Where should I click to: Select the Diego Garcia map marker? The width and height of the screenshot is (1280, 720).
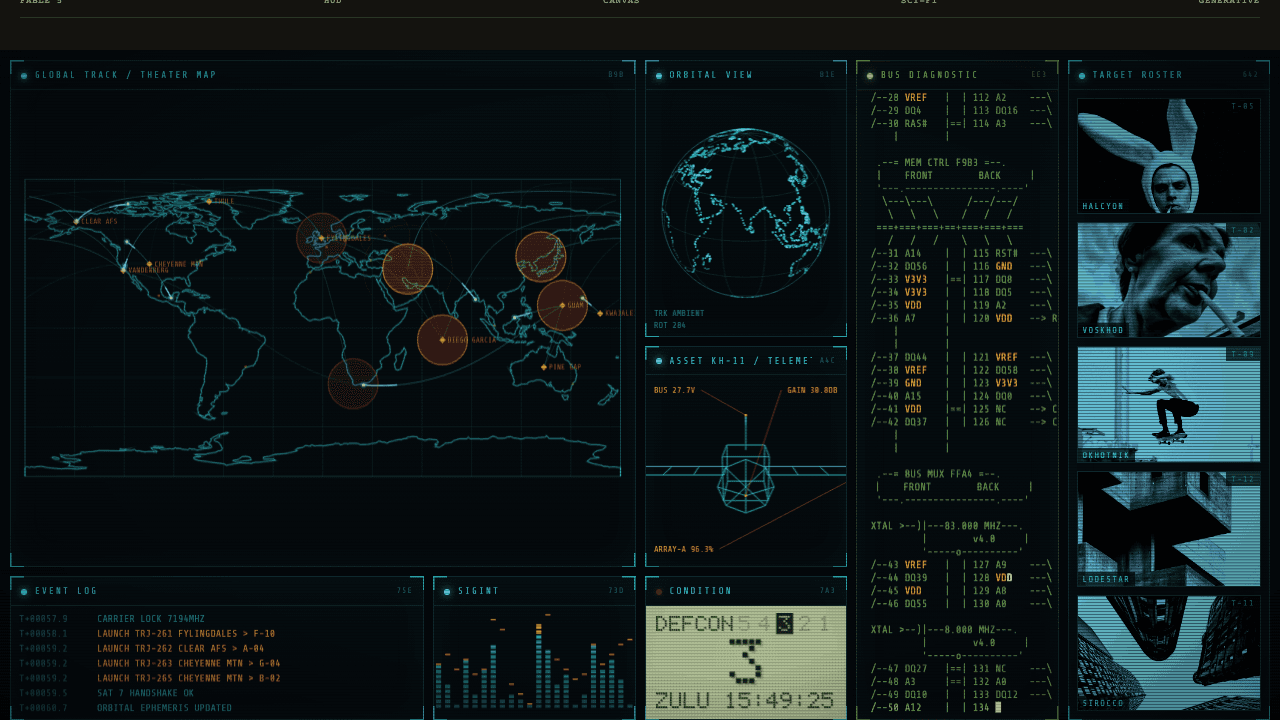pyautogui.click(x=442, y=340)
